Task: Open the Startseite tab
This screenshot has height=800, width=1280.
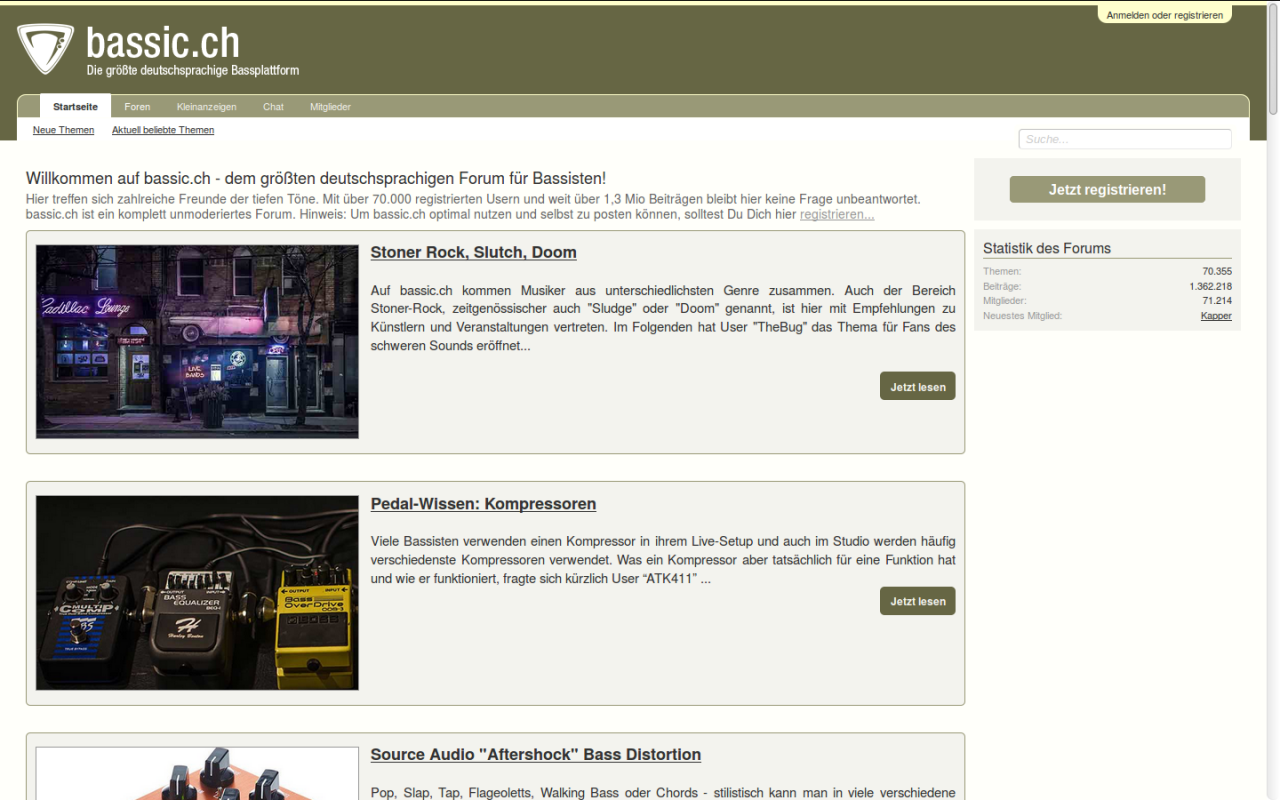Action: point(75,107)
